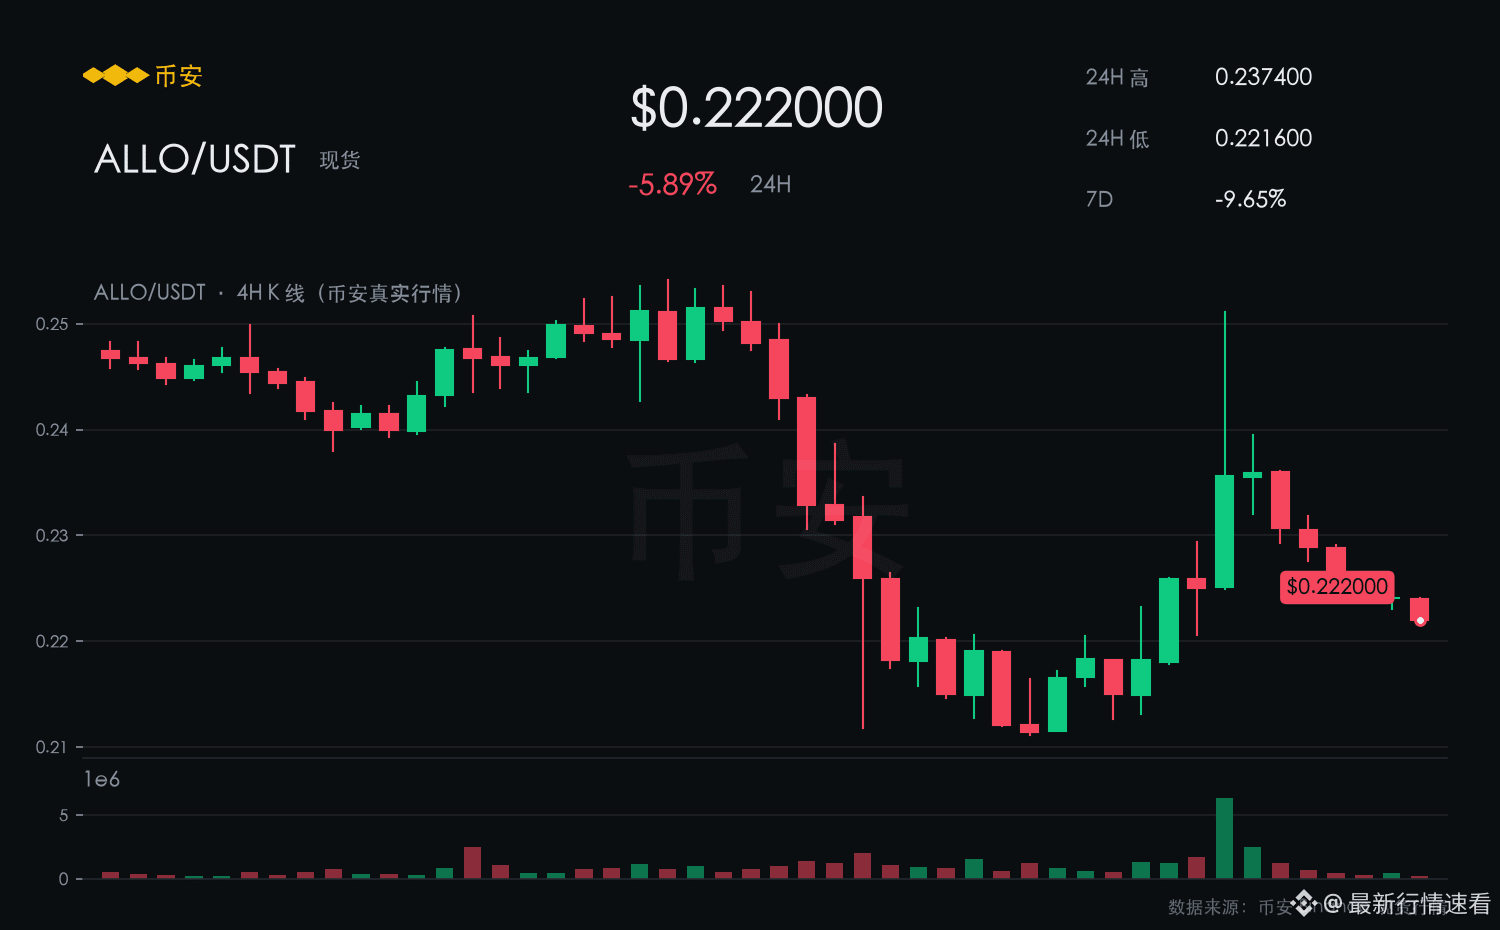Image resolution: width=1500 pixels, height=930 pixels.
Task: Click the 24H label beside percent change
Action: pos(770,184)
